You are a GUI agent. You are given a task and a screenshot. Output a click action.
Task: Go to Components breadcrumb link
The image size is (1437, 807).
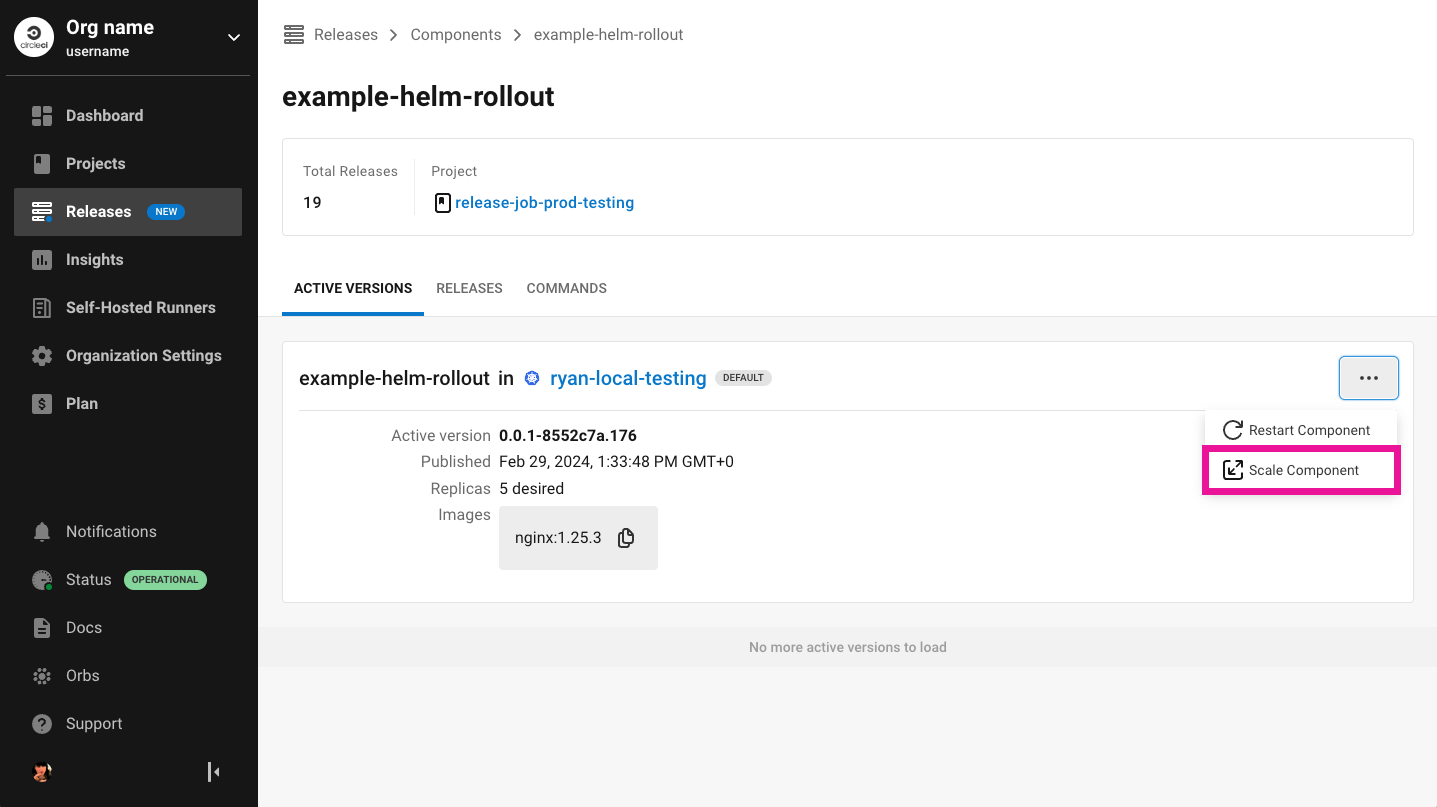tap(456, 35)
